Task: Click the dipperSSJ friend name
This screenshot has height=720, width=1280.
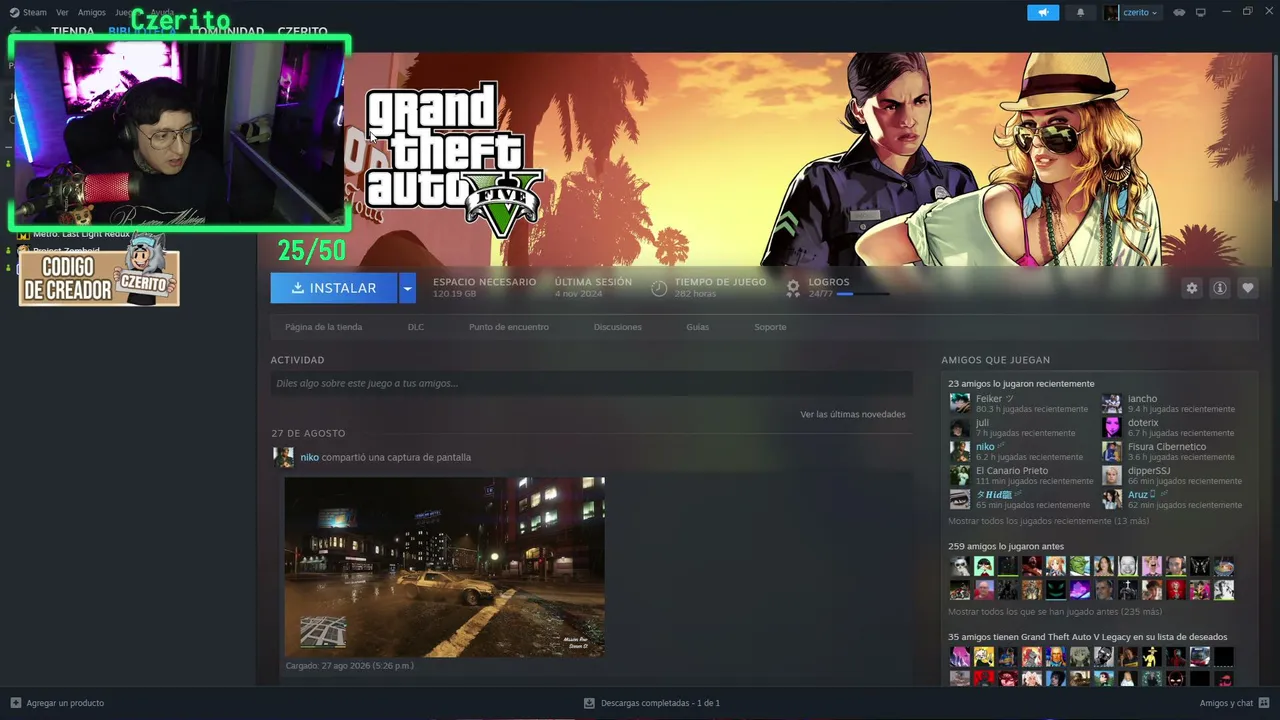Action: pyautogui.click(x=1149, y=470)
